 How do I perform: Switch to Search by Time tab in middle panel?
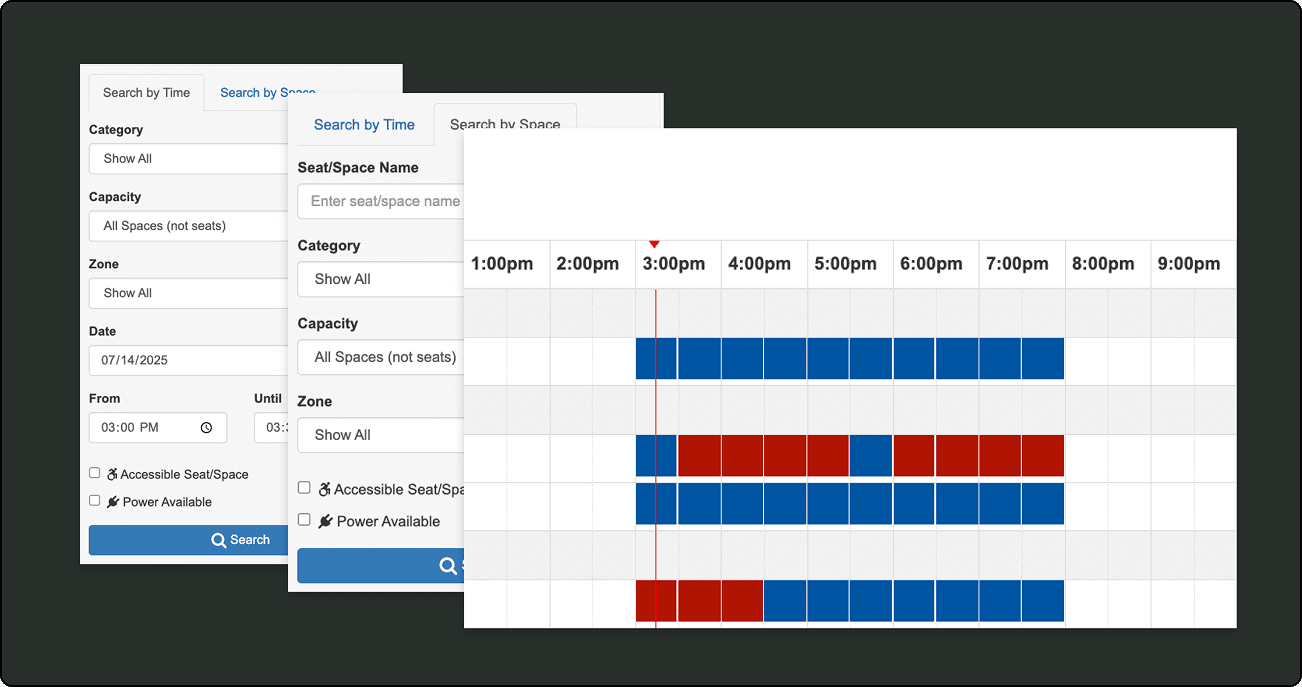[364, 124]
